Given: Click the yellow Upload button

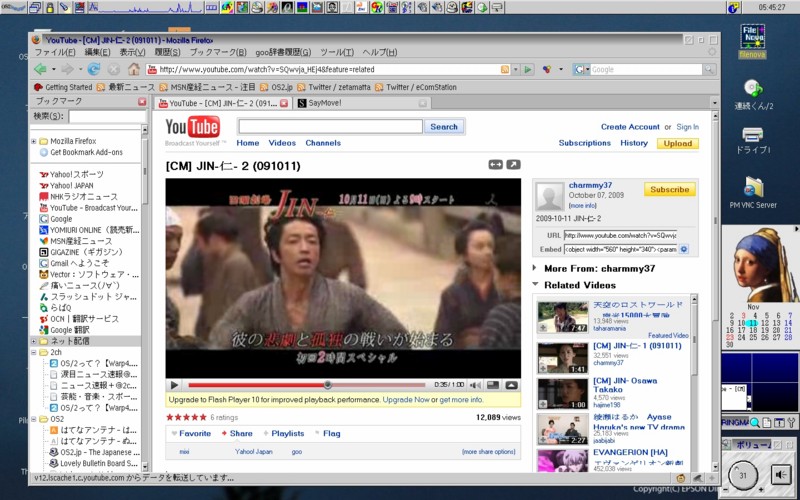Looking at the screenshot, I should coord(678,143).
